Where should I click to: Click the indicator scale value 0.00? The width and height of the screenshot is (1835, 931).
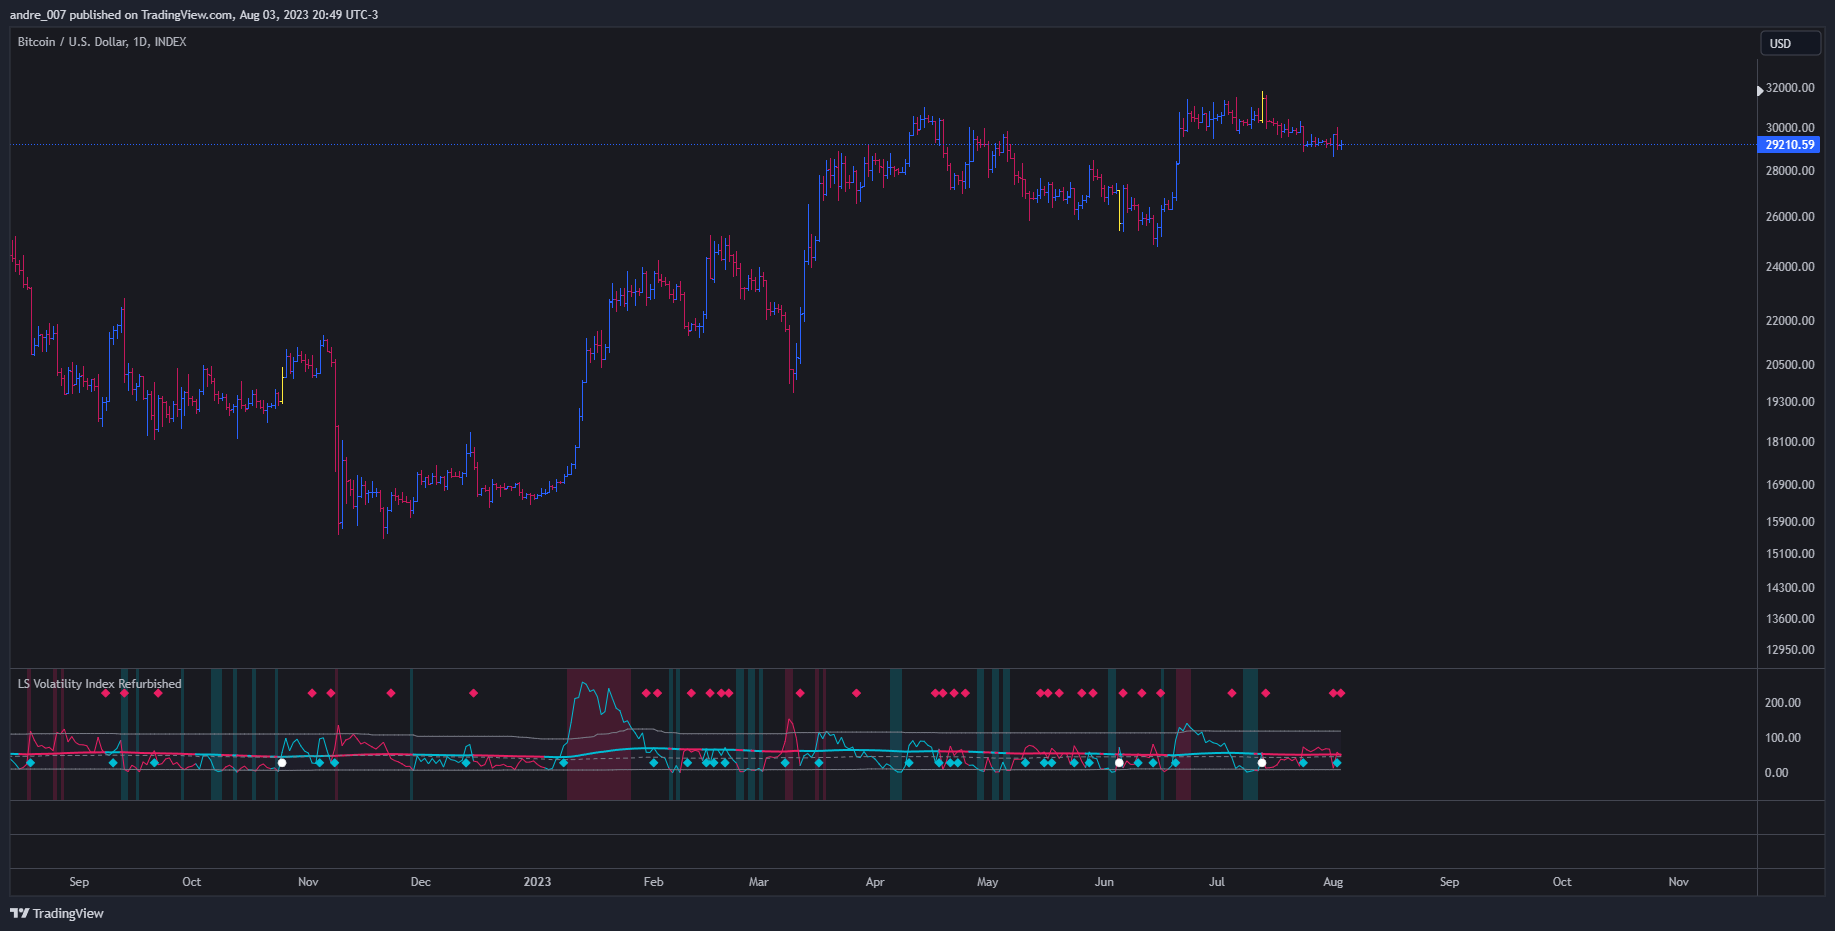click(x=1777, y=773)
